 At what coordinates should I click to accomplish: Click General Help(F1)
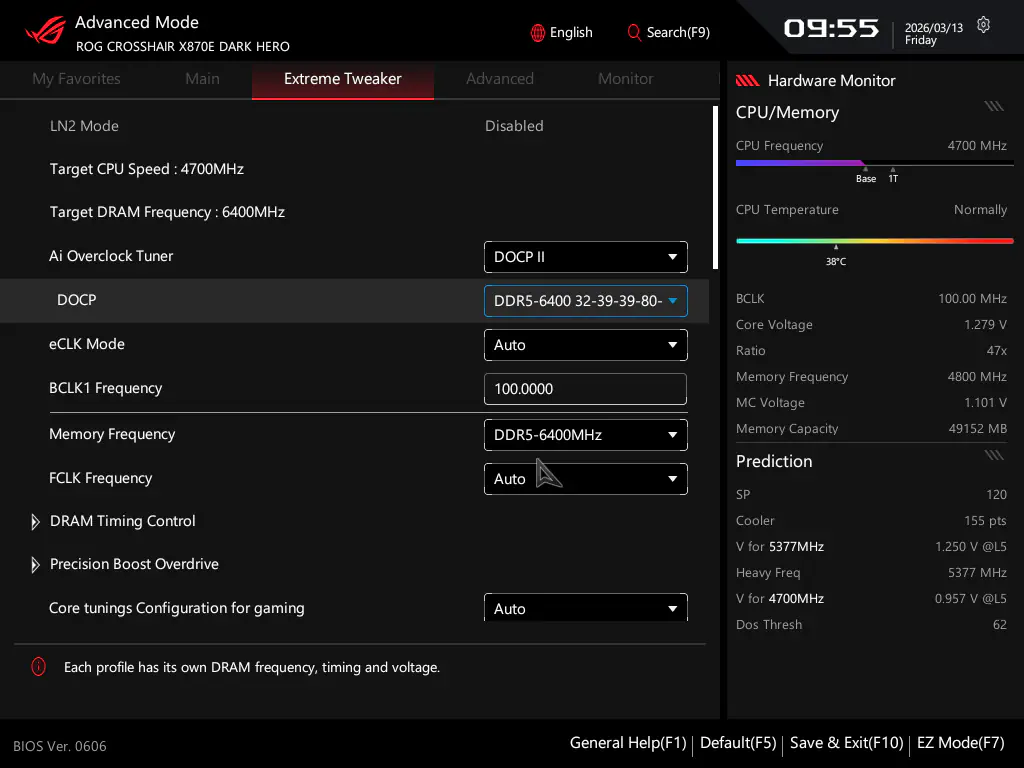click(628, 743)
